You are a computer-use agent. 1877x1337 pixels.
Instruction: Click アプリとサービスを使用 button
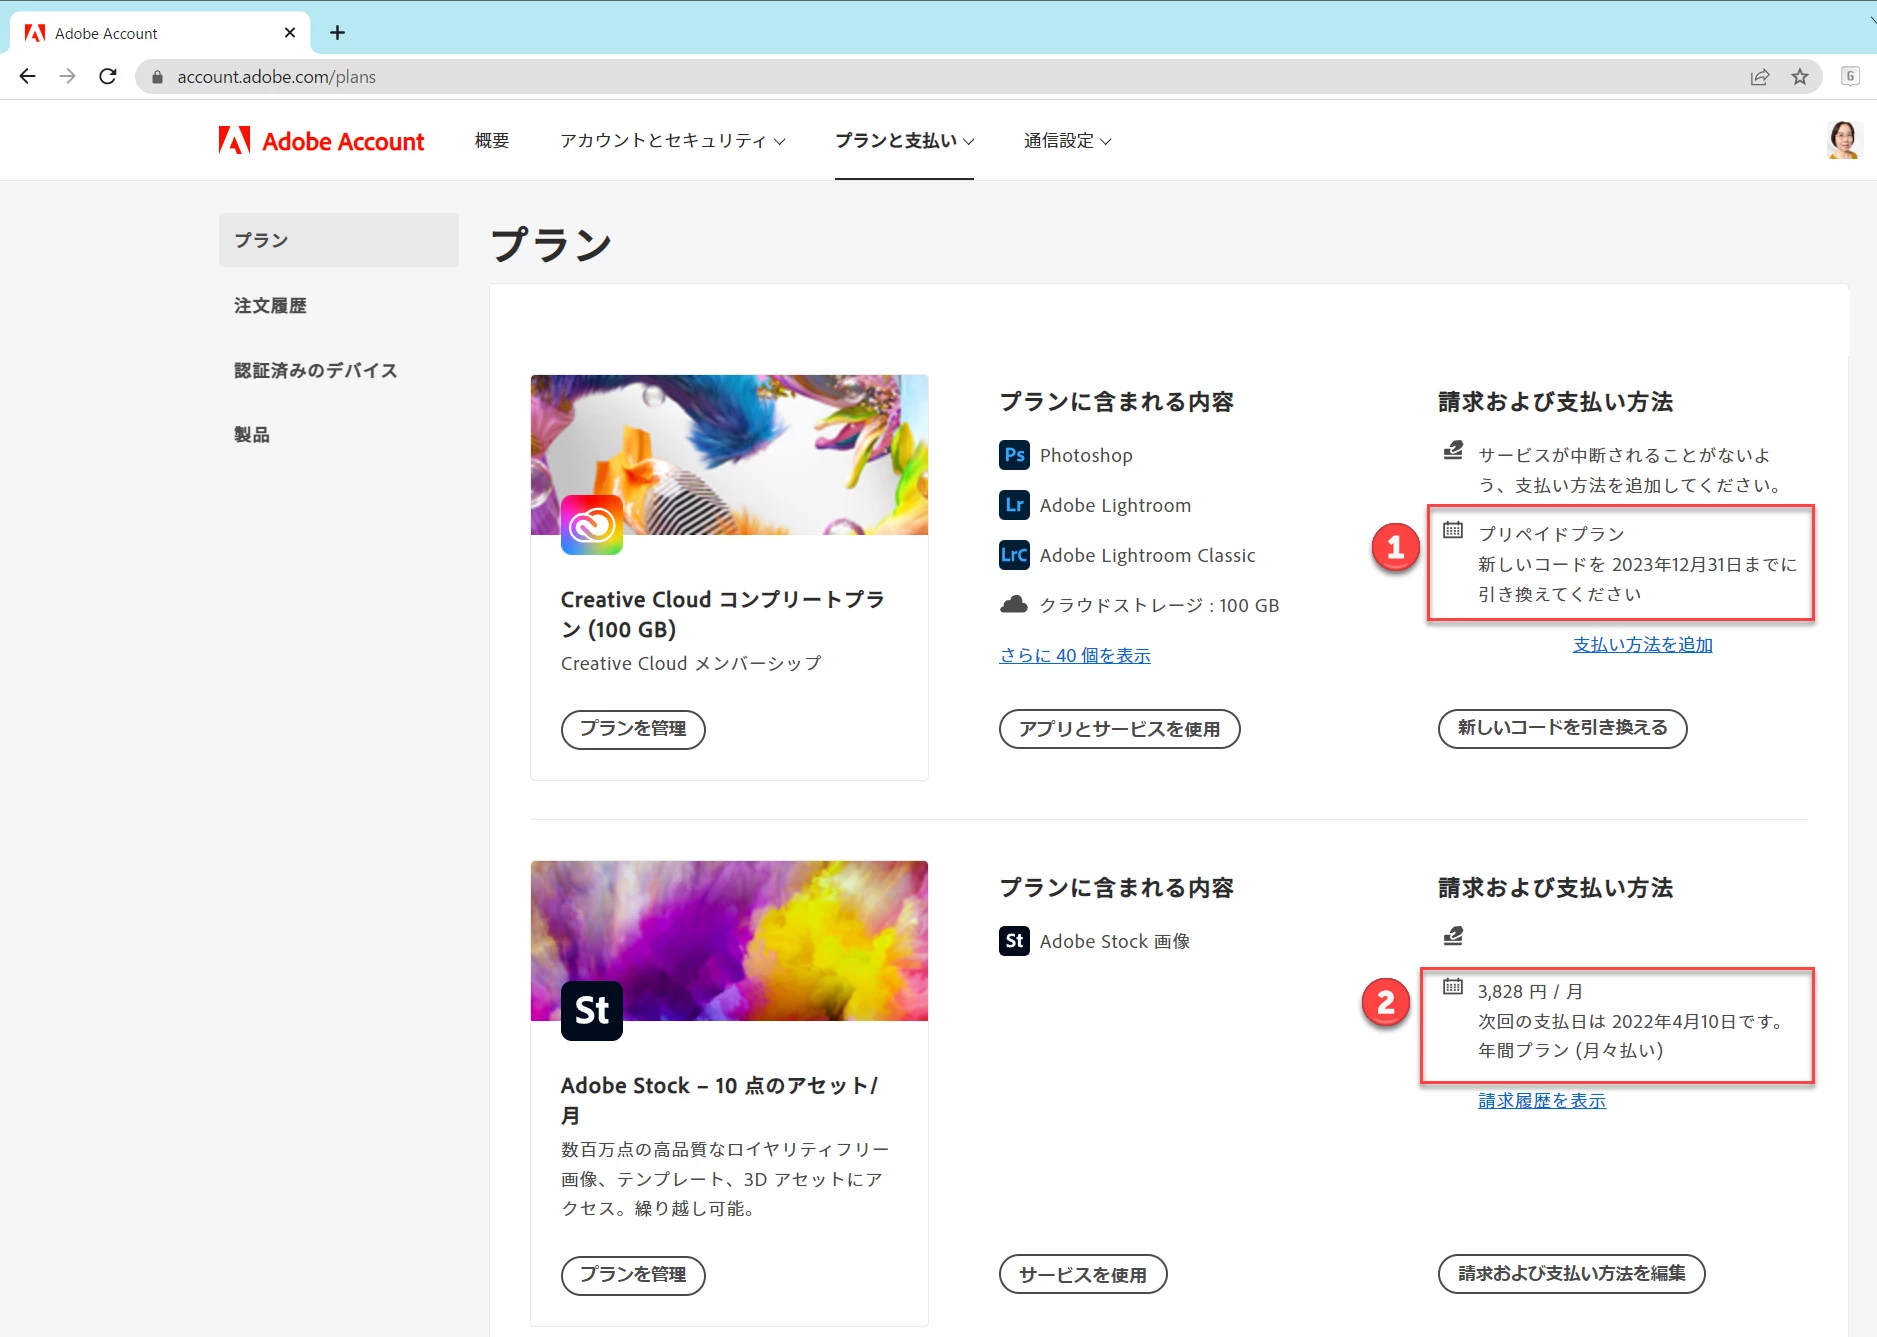(1120, 729)
